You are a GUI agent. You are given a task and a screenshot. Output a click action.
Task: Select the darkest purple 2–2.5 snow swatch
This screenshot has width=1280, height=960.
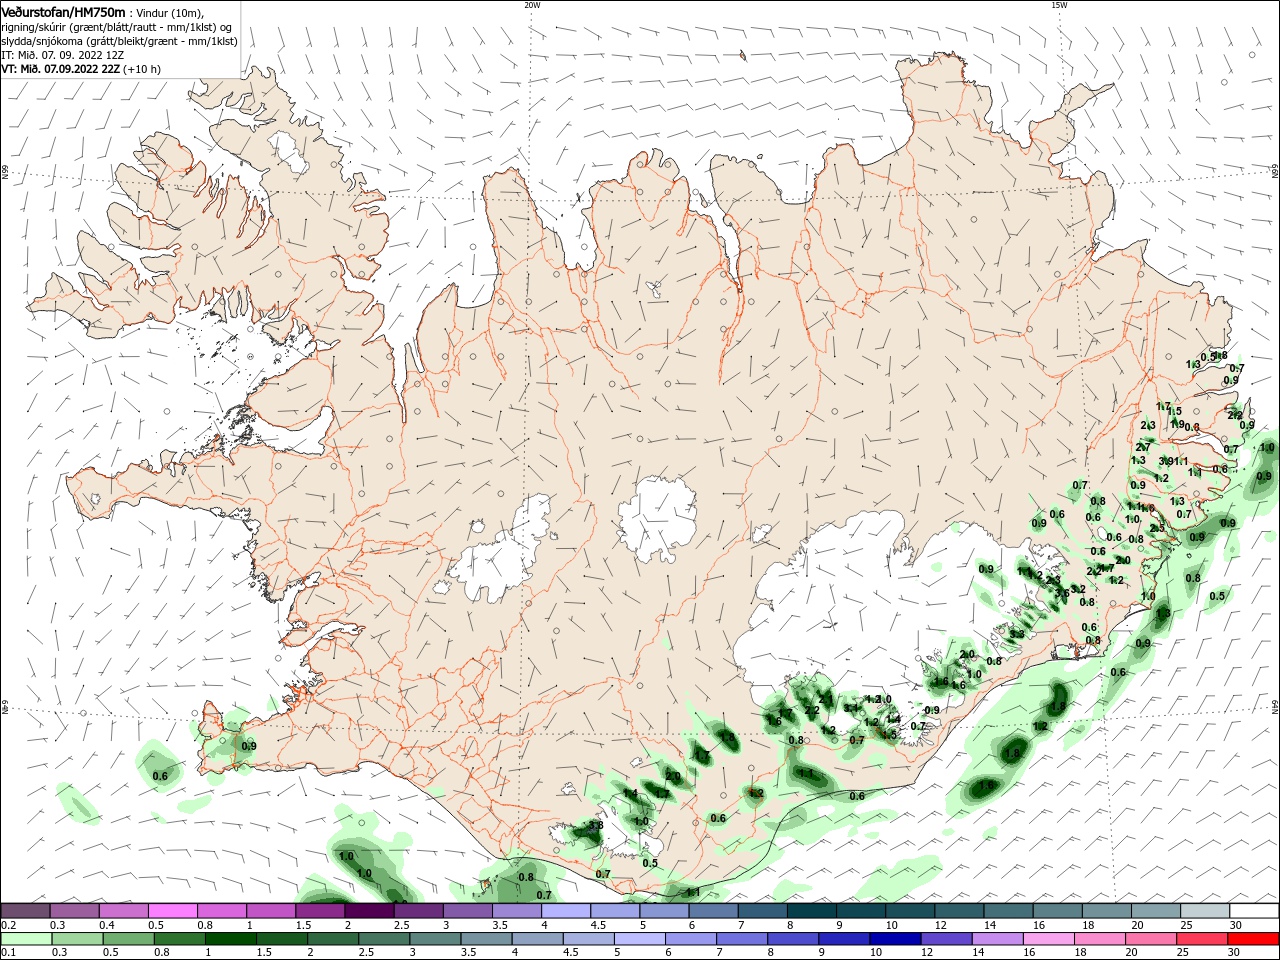[369, 911]
